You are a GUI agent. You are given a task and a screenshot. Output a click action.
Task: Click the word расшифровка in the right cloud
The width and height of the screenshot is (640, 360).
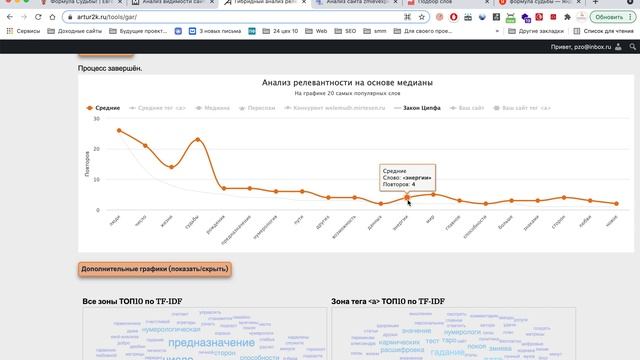coord(402,350)
